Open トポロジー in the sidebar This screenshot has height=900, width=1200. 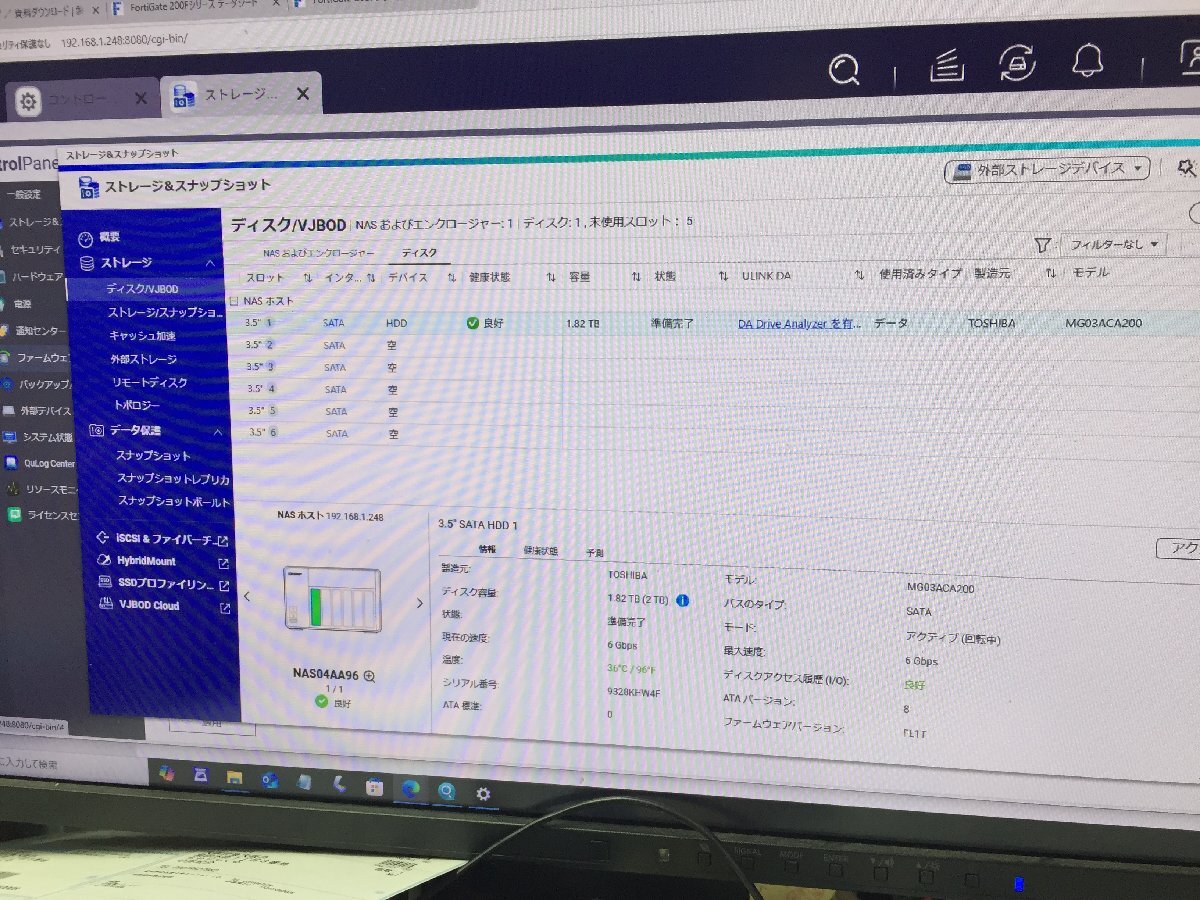pos(137,405)
